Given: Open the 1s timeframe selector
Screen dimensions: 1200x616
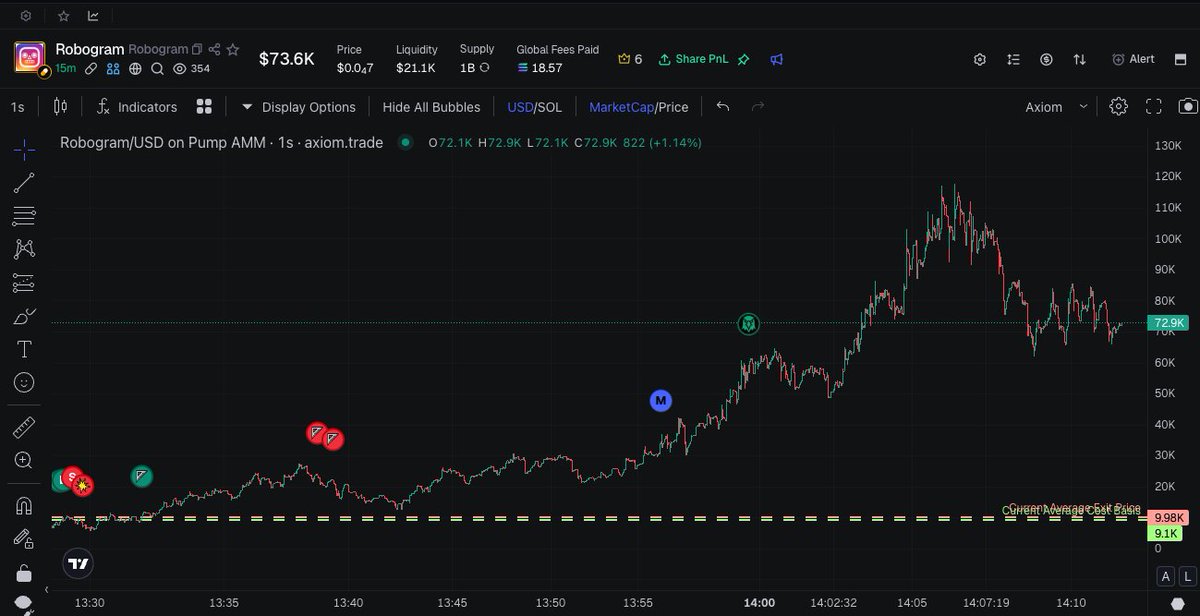Looking at the screenshot, I should (18, 106).
